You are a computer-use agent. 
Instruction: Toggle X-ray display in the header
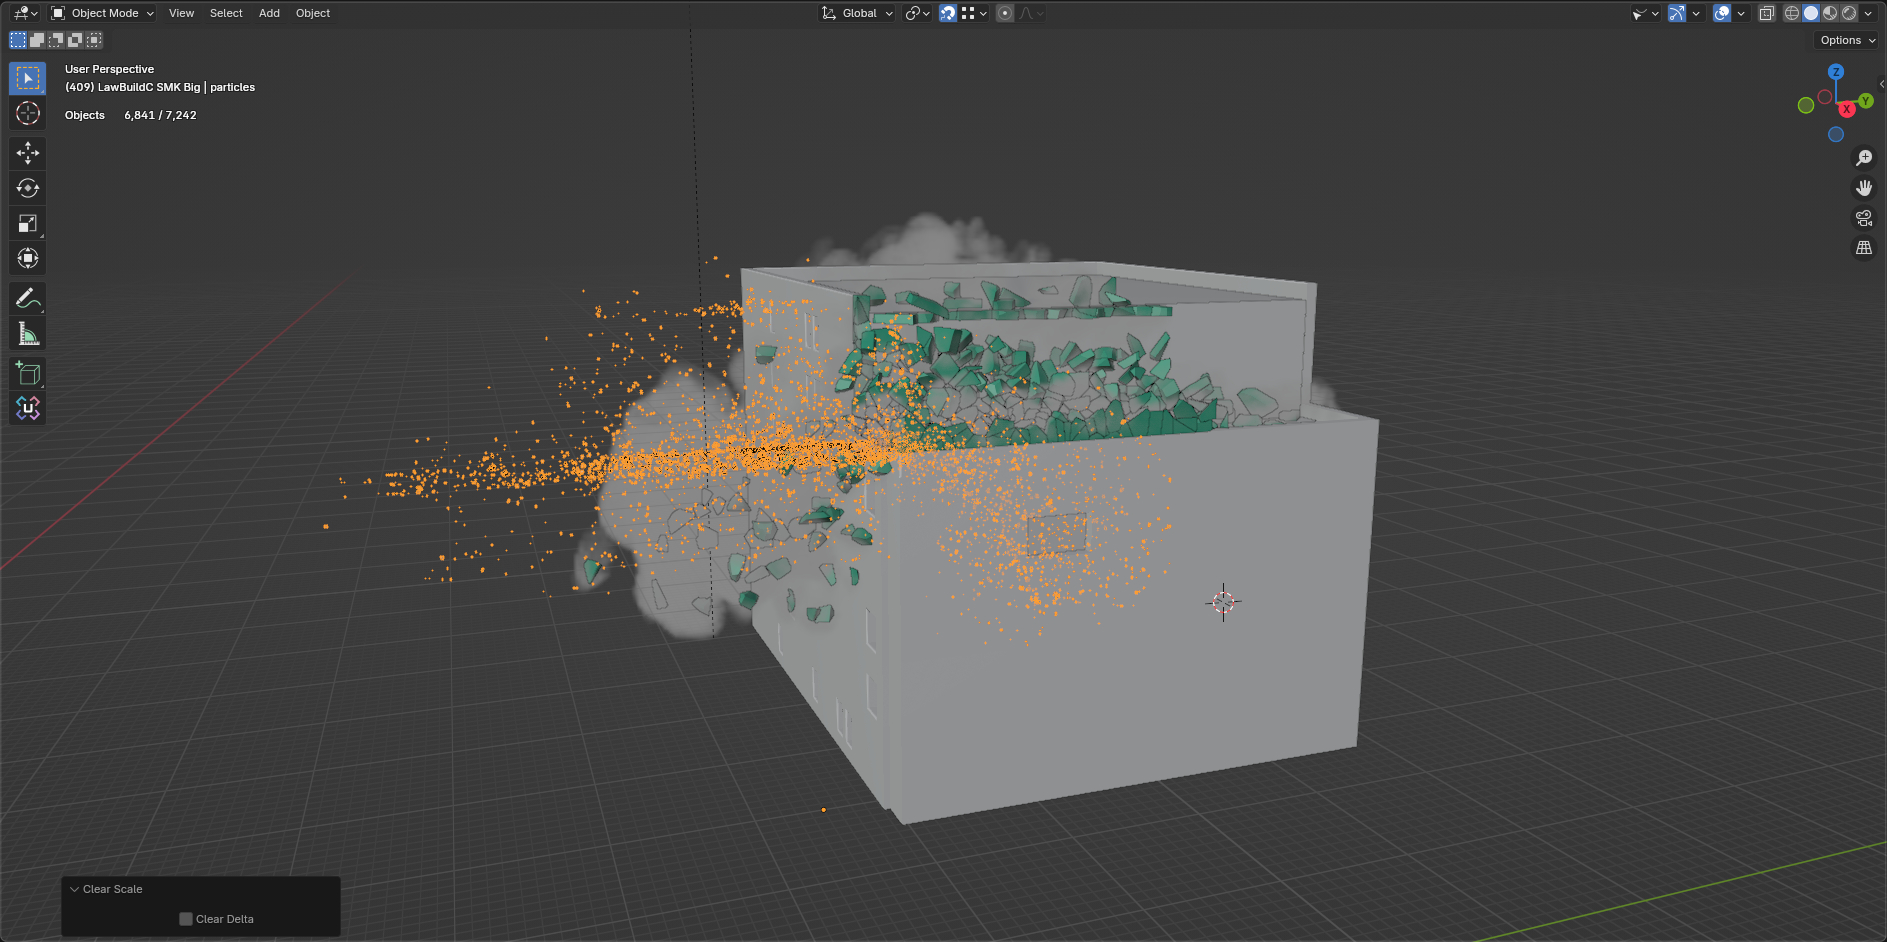click(x=1767, y=13)
